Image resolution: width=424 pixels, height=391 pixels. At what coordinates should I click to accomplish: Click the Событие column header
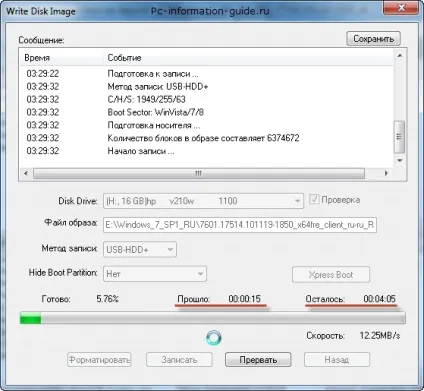(248, 58)
